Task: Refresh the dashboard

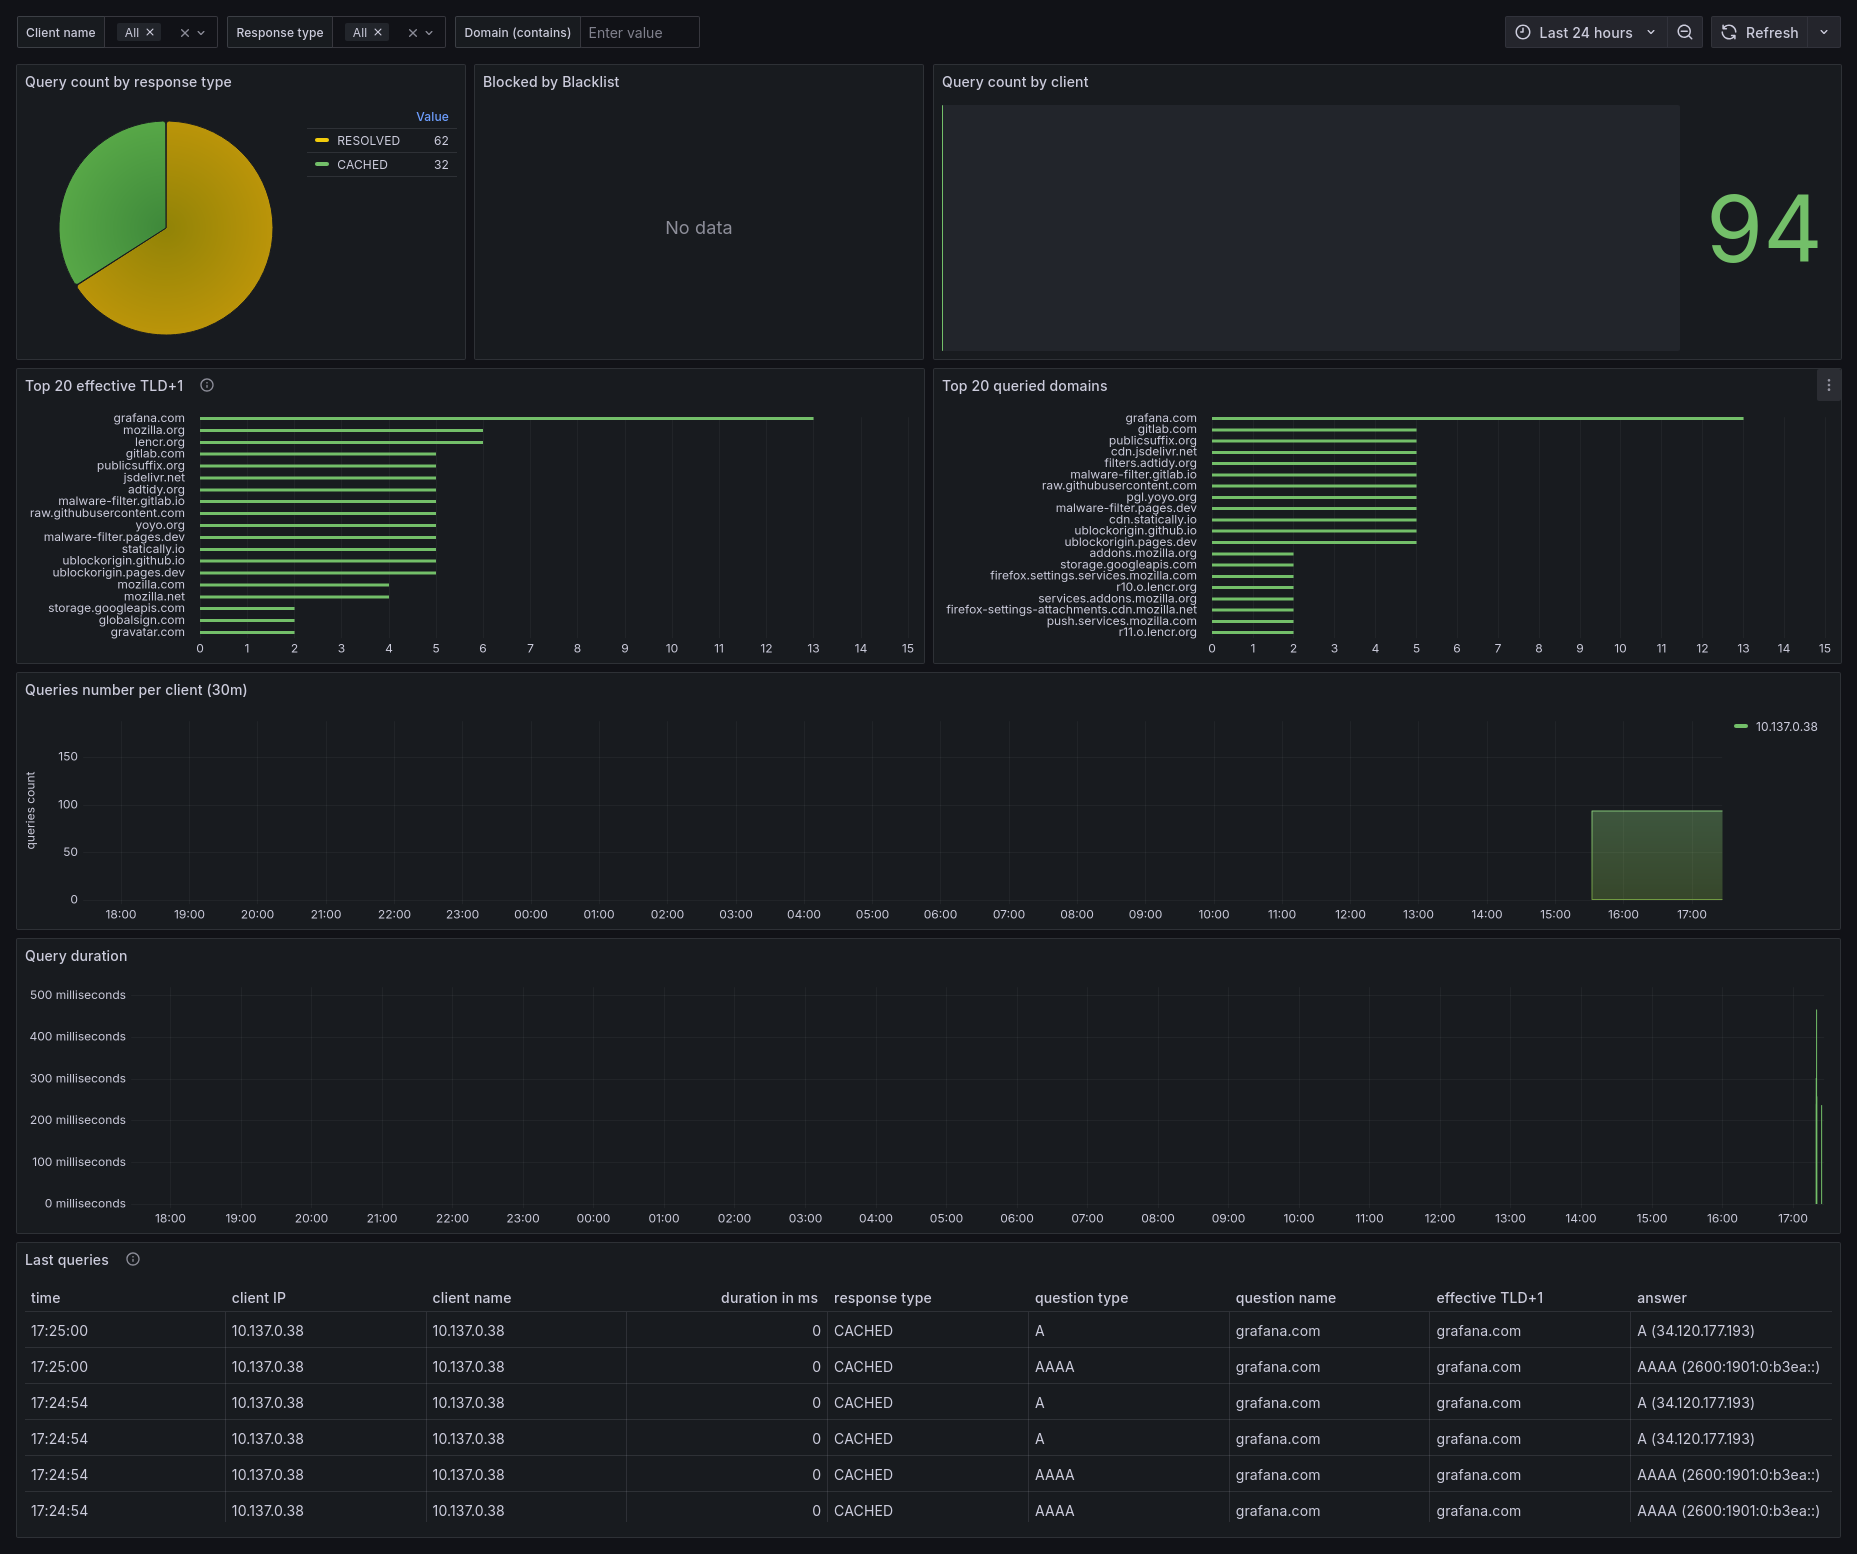Action: (x=1760, y=33)
